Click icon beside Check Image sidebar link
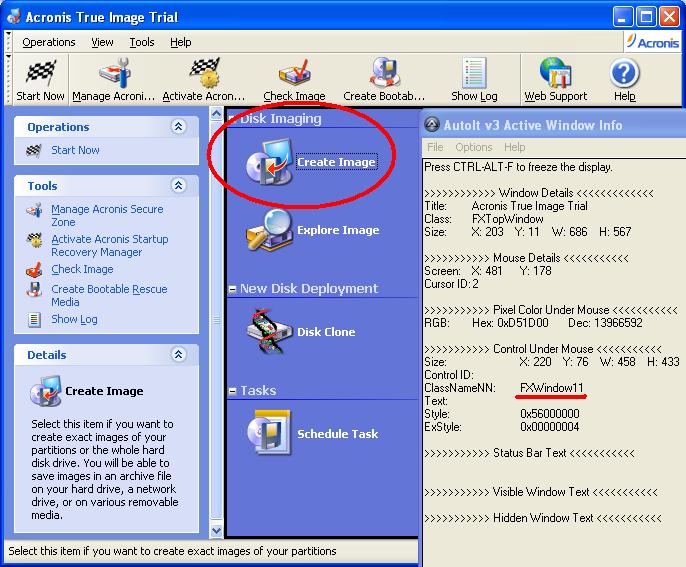Viewport: 686px width, 567px height. (34, 270)
